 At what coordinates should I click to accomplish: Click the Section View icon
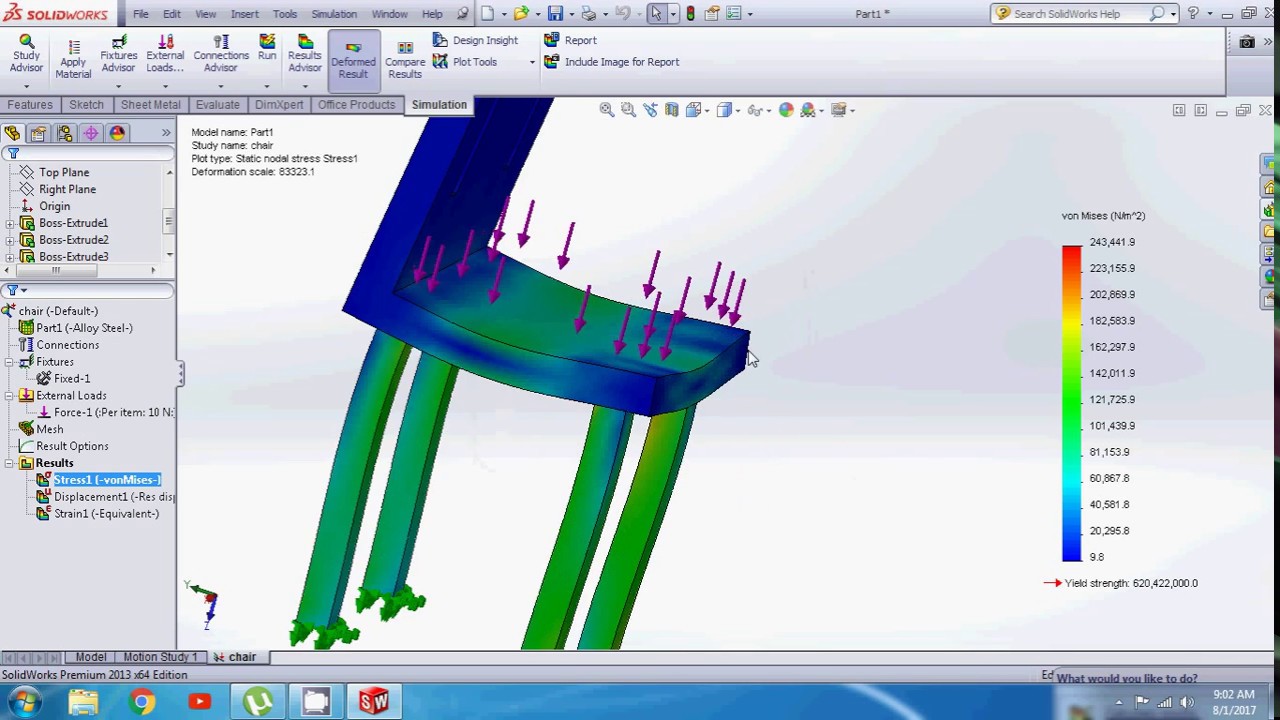click(x=672, y=110)
